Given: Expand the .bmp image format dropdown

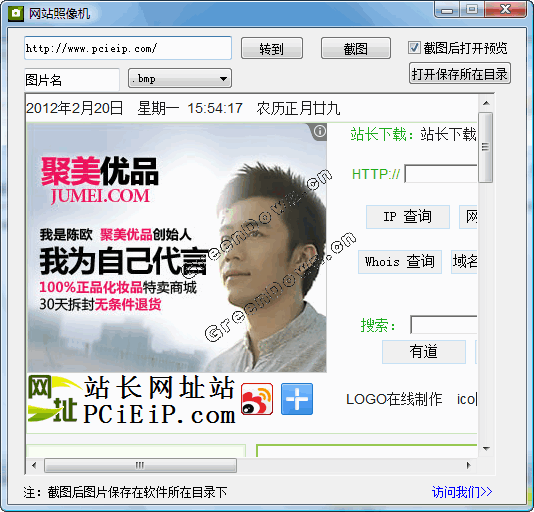Looking at the screenshot, I should pyautogui.click(x=180, y=78).
